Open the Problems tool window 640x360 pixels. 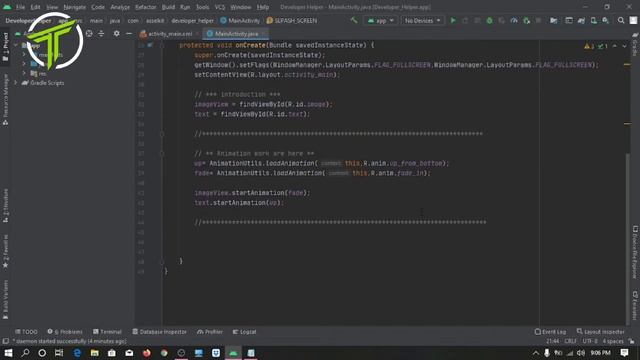(64, 332)
